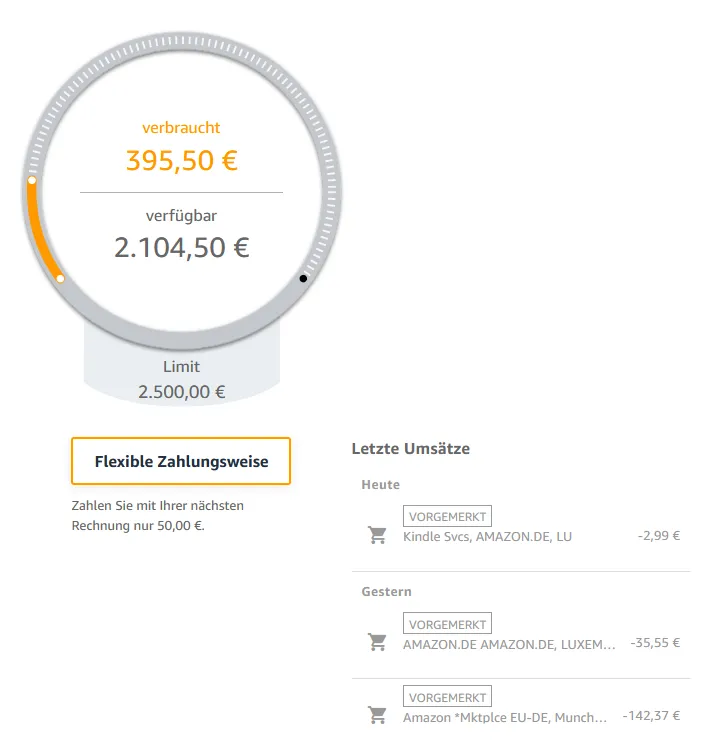Open the AMAZON.DE AMAZON.DE, LUXEM transaction
Image resolution: width=702 pixels, height=748 pixels.
pyautogui.click(x=509, y=644)
